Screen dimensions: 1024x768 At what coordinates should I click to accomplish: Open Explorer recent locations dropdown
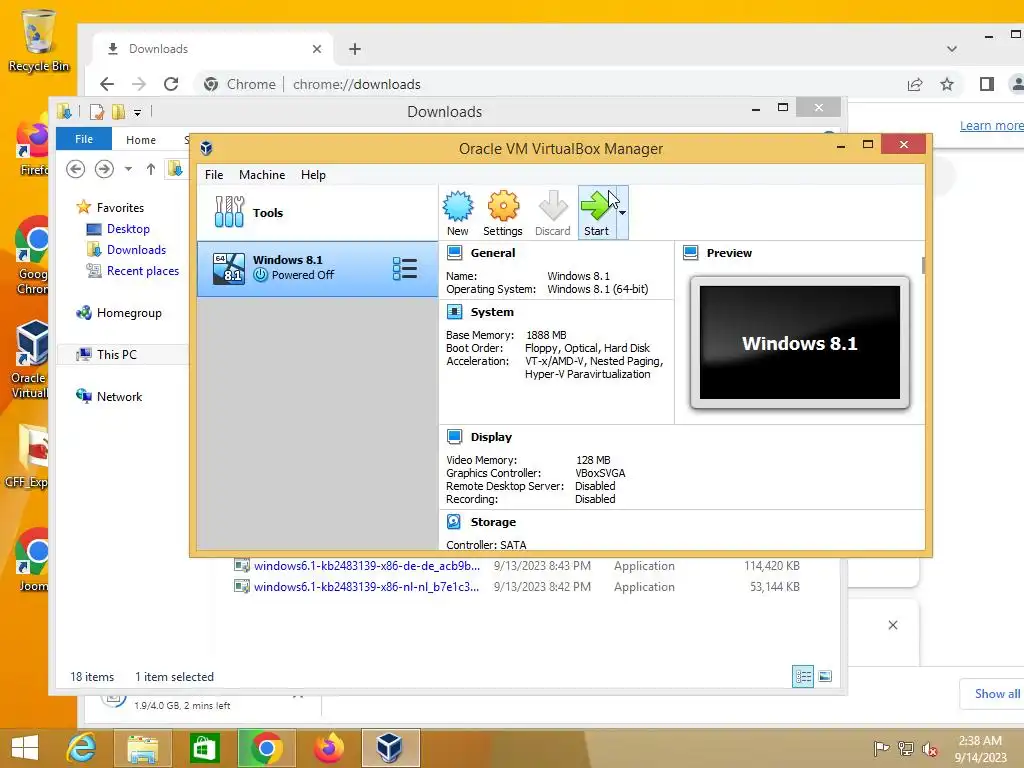pos(129,170)
